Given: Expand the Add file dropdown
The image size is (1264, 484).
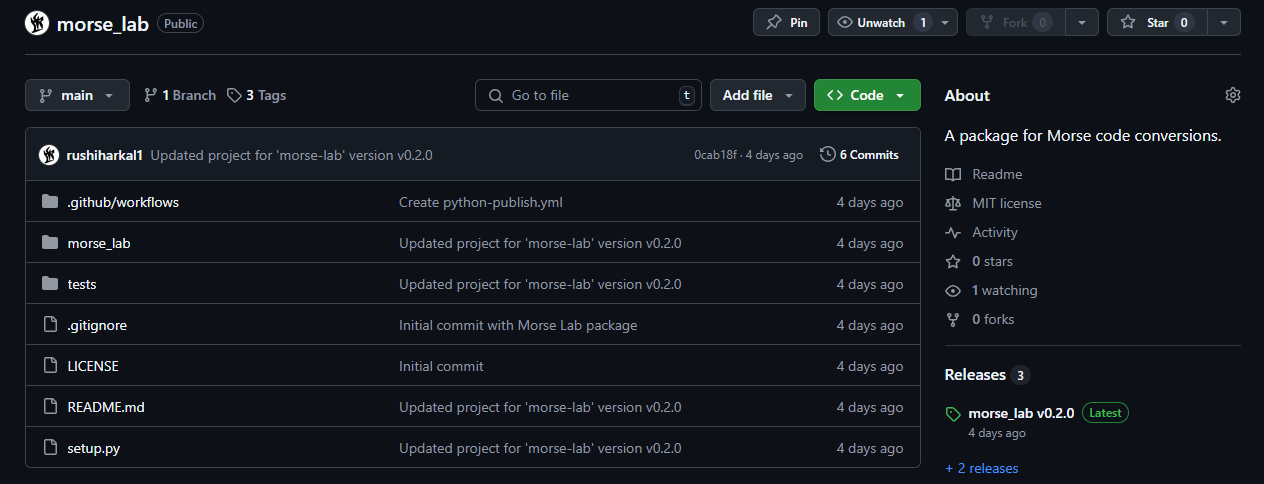Looking at the screenshot, I should tap(758, 95).
